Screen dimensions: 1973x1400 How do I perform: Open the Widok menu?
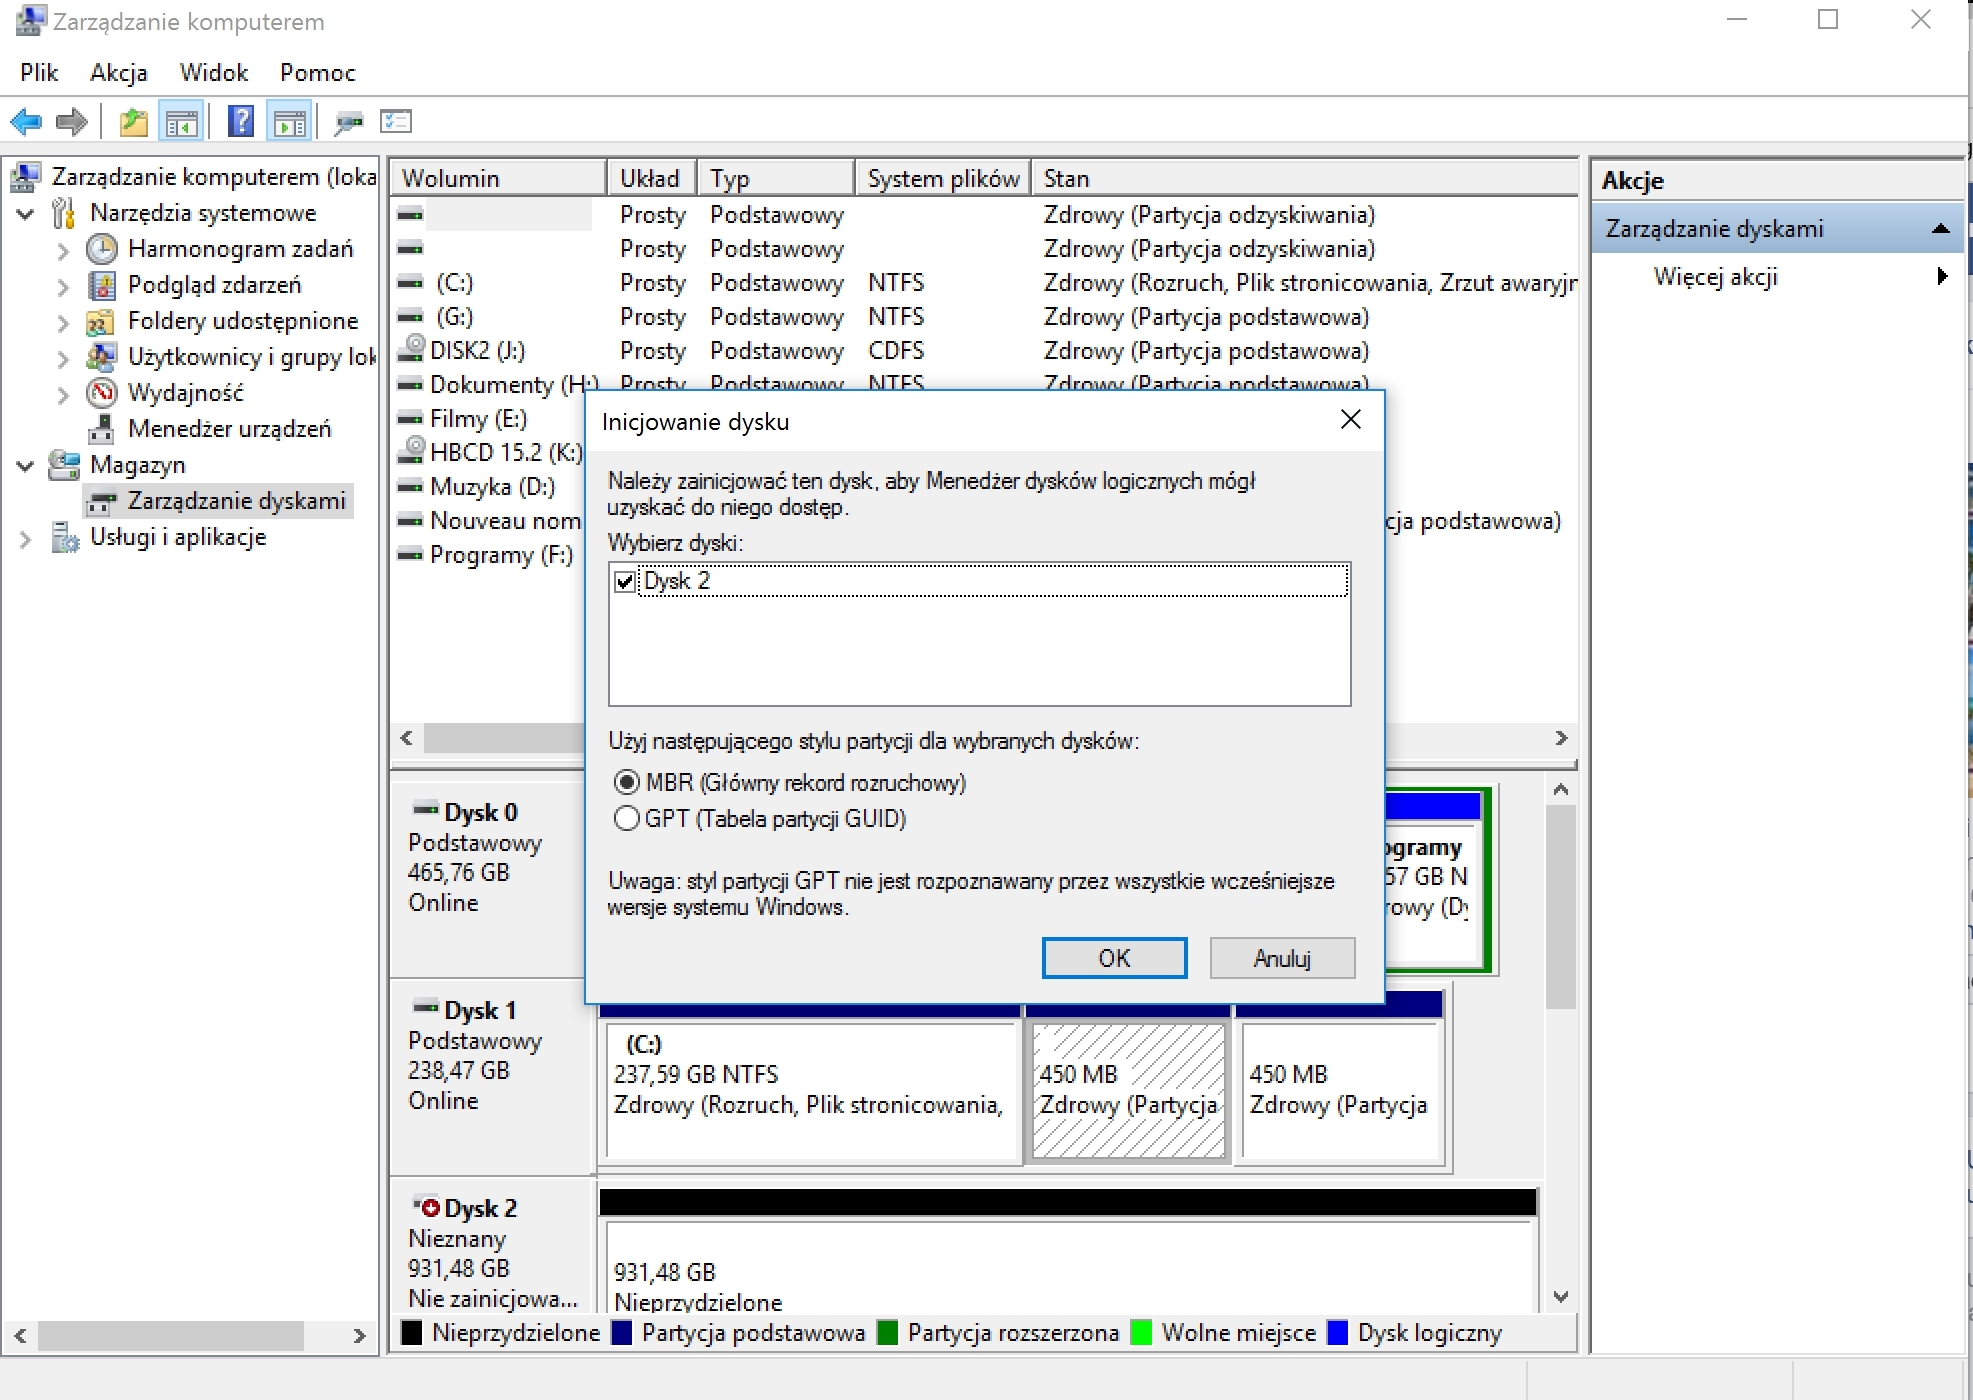coord(213,73)
